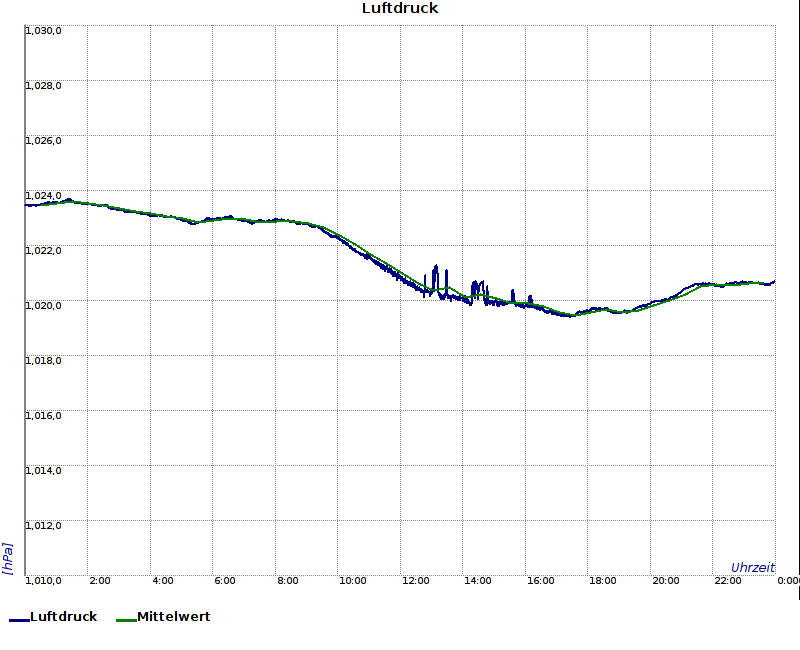The image size is (800, 650).
Task: Click the 1,022,0 y-axis value
Action: [x=43, y=251]
